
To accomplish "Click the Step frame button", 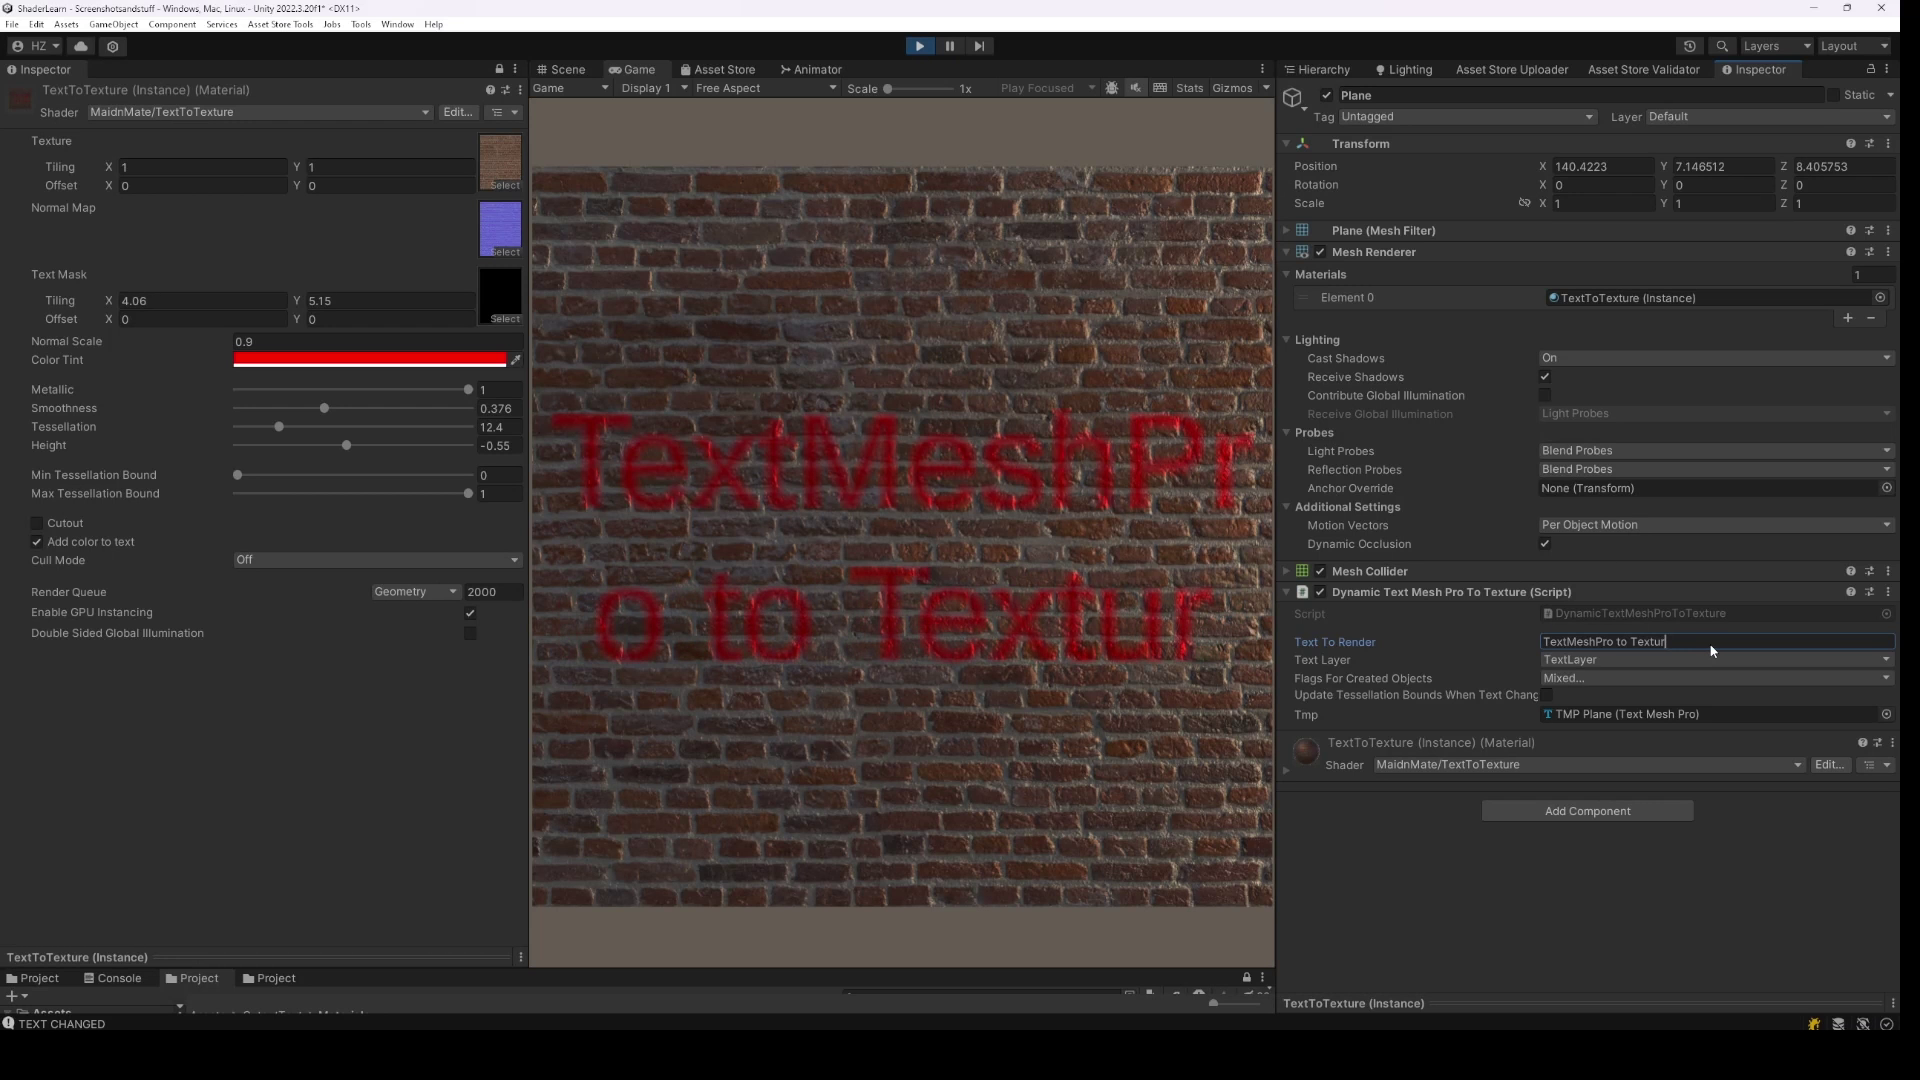I will tap(979, 46).
